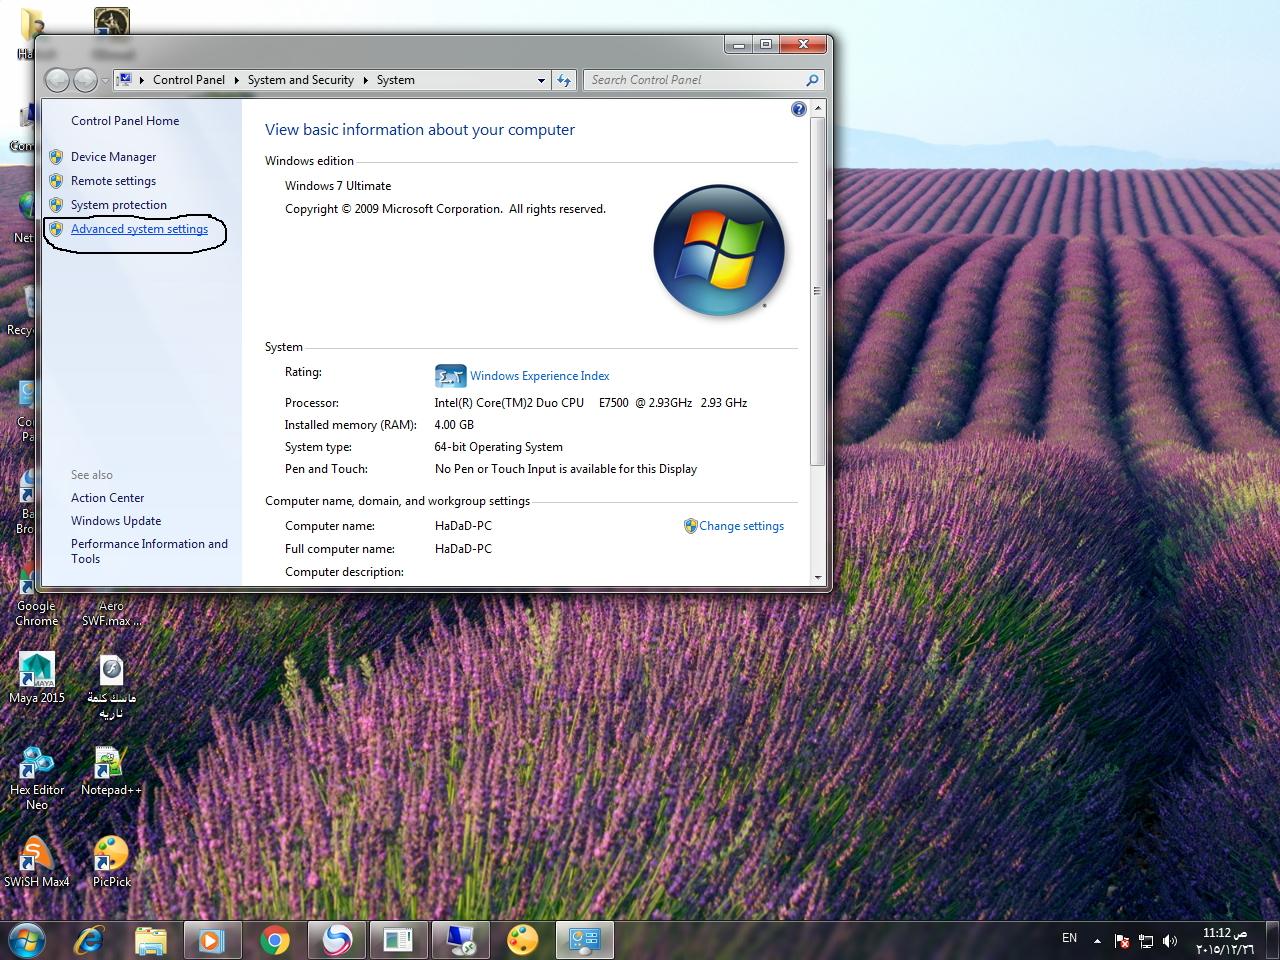Open System protection
This screenshot has width=1280, height=960.
[119, 205]
